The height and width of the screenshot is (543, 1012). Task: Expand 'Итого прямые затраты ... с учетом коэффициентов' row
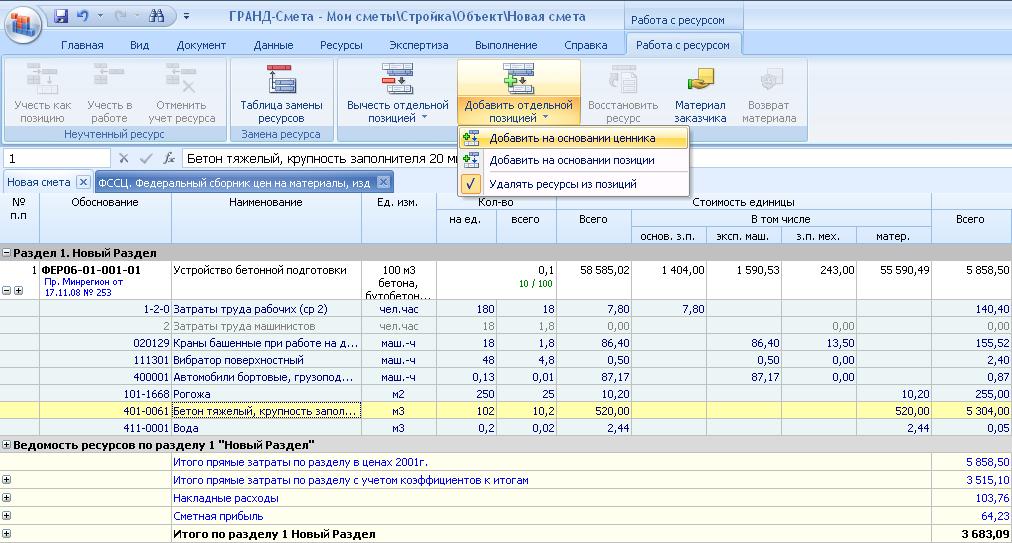click(6, 480)
